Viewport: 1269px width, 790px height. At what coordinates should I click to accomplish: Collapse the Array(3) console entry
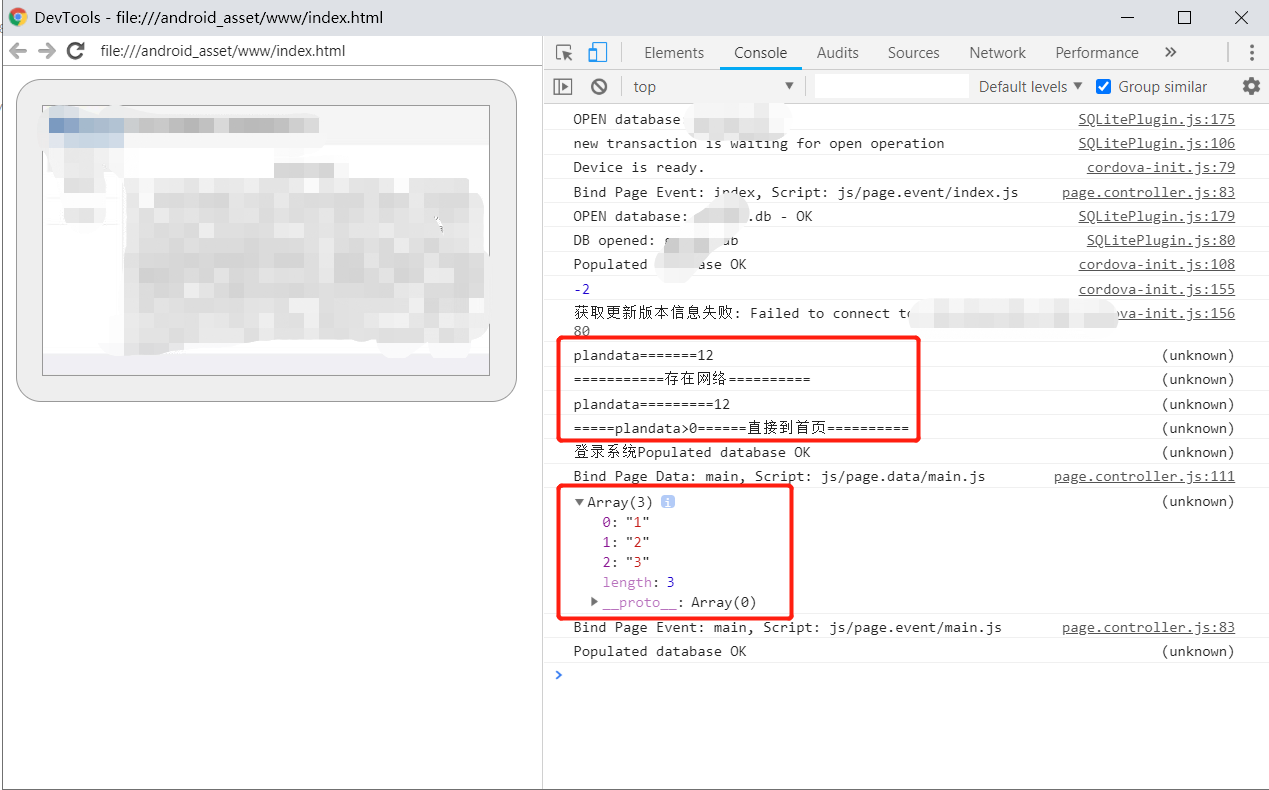(x=579, y=501)
